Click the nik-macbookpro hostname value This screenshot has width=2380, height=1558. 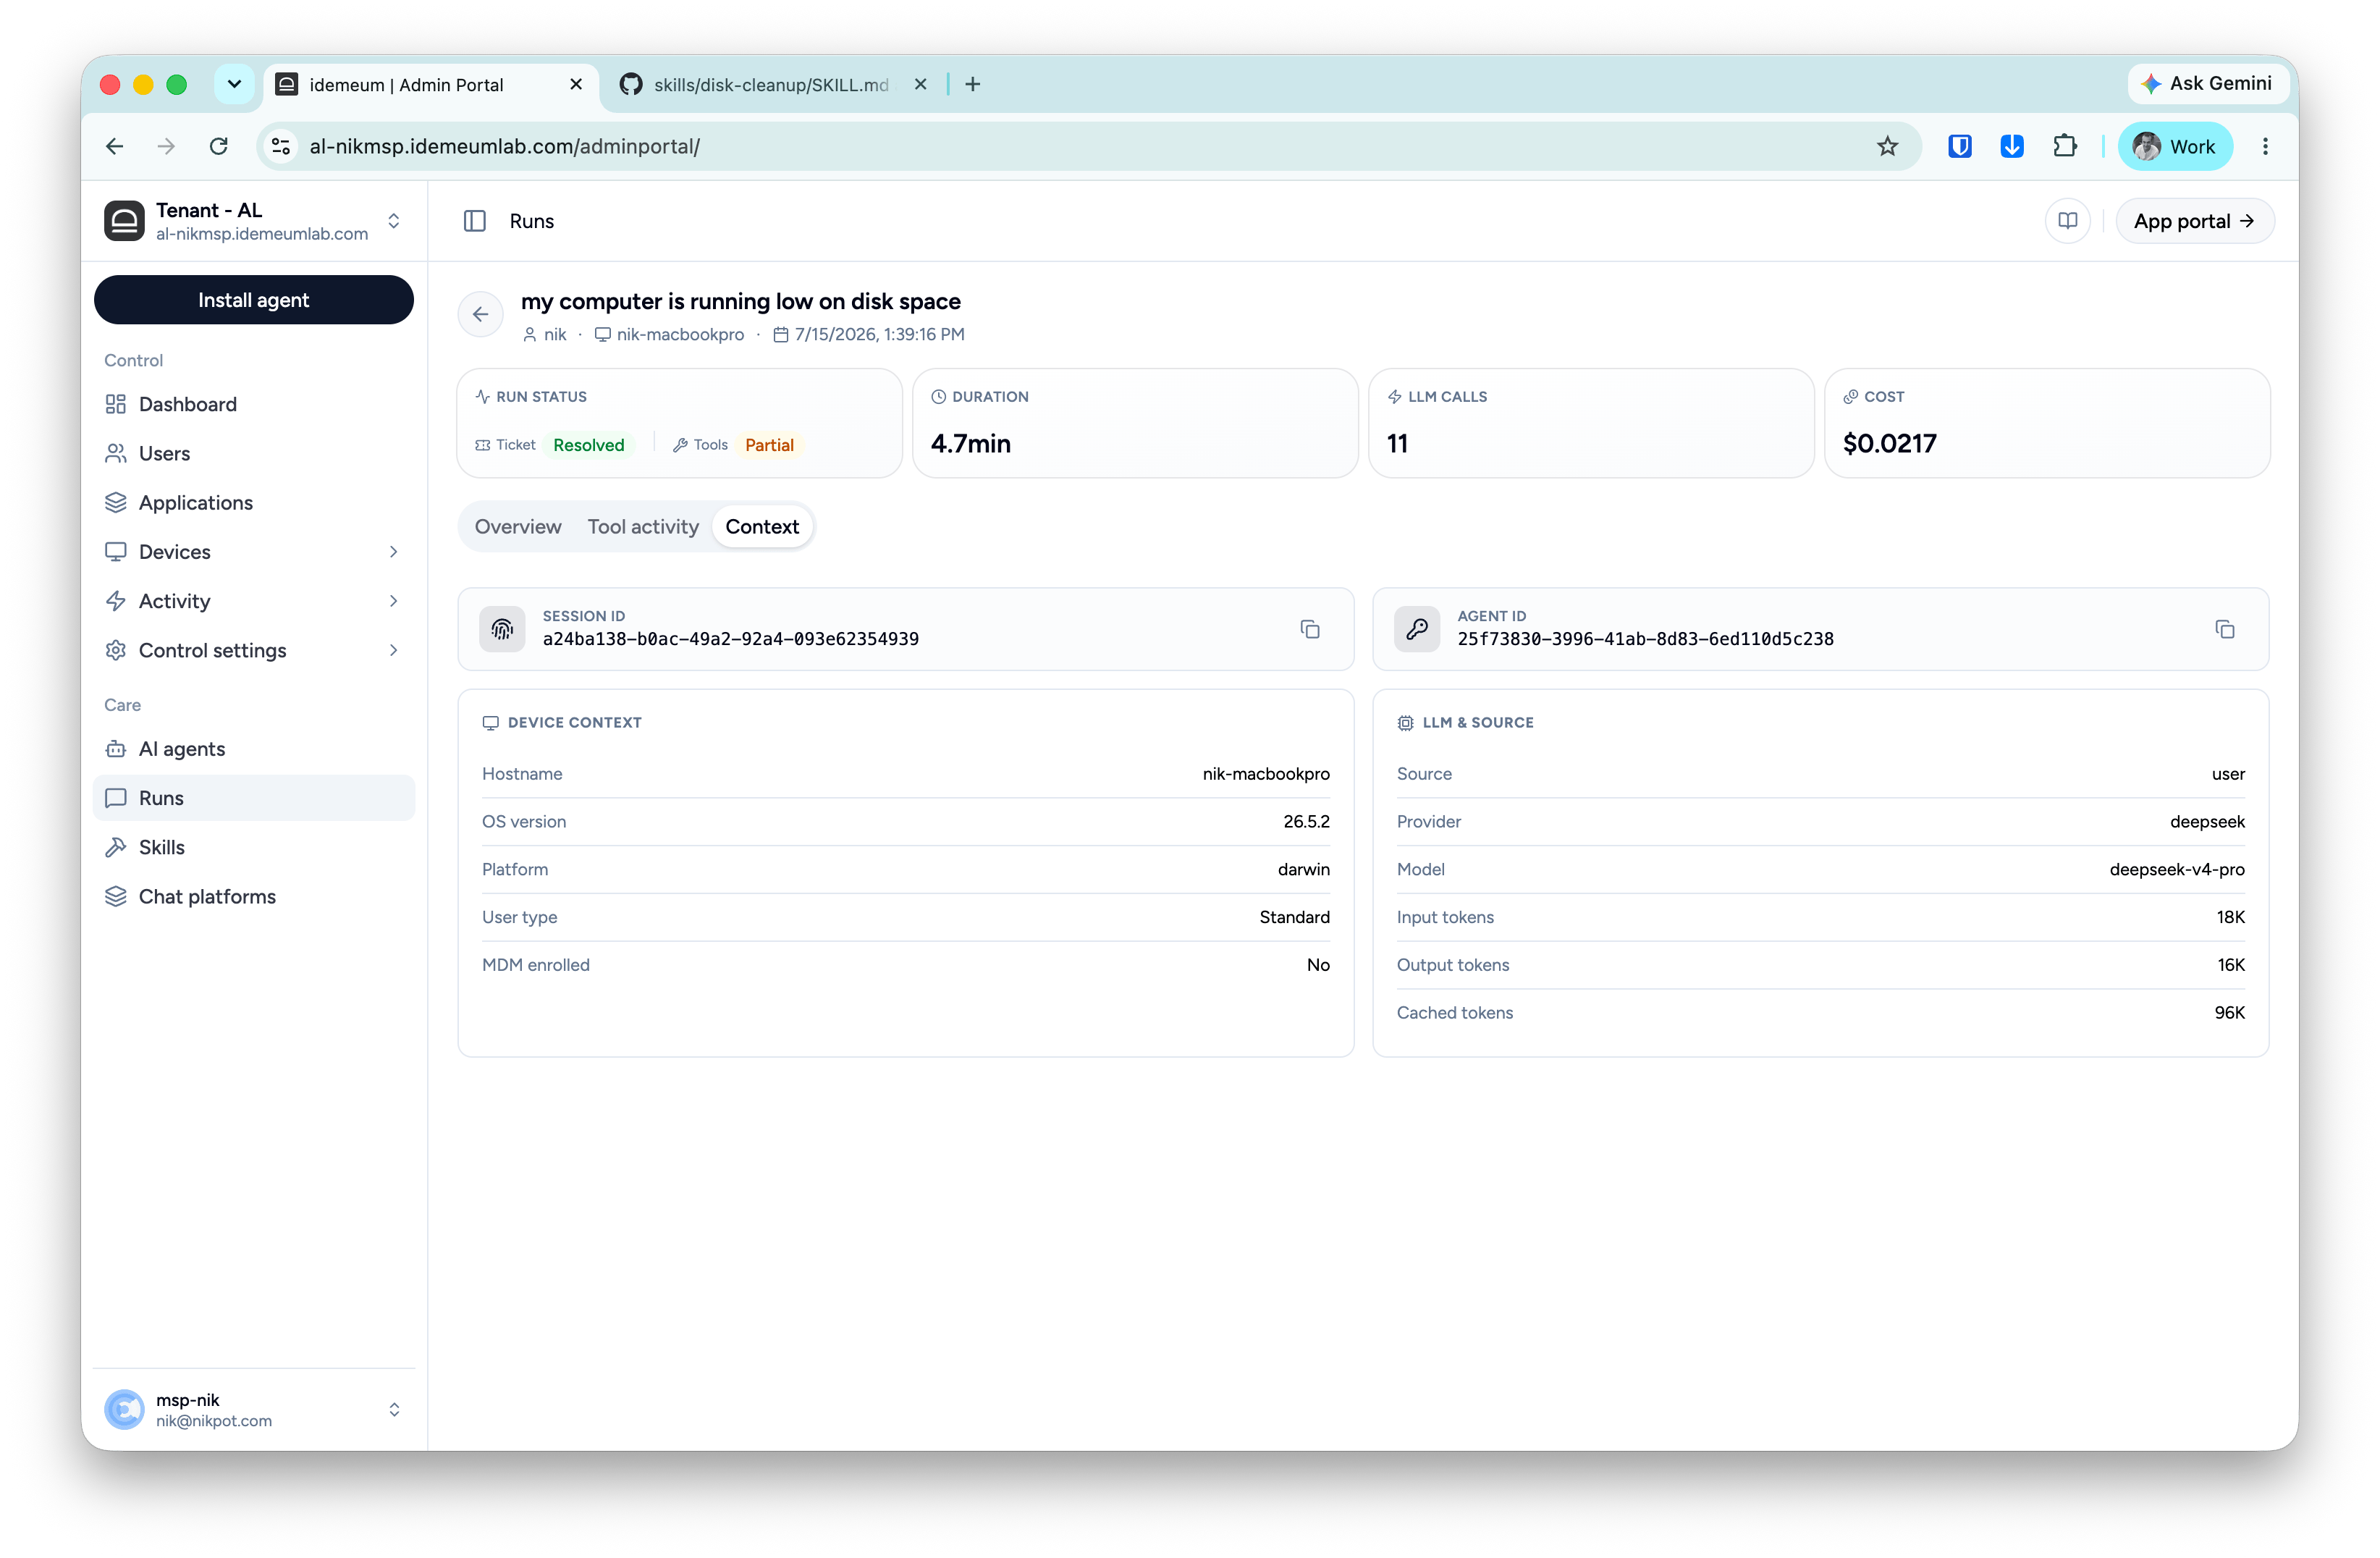1265,774
